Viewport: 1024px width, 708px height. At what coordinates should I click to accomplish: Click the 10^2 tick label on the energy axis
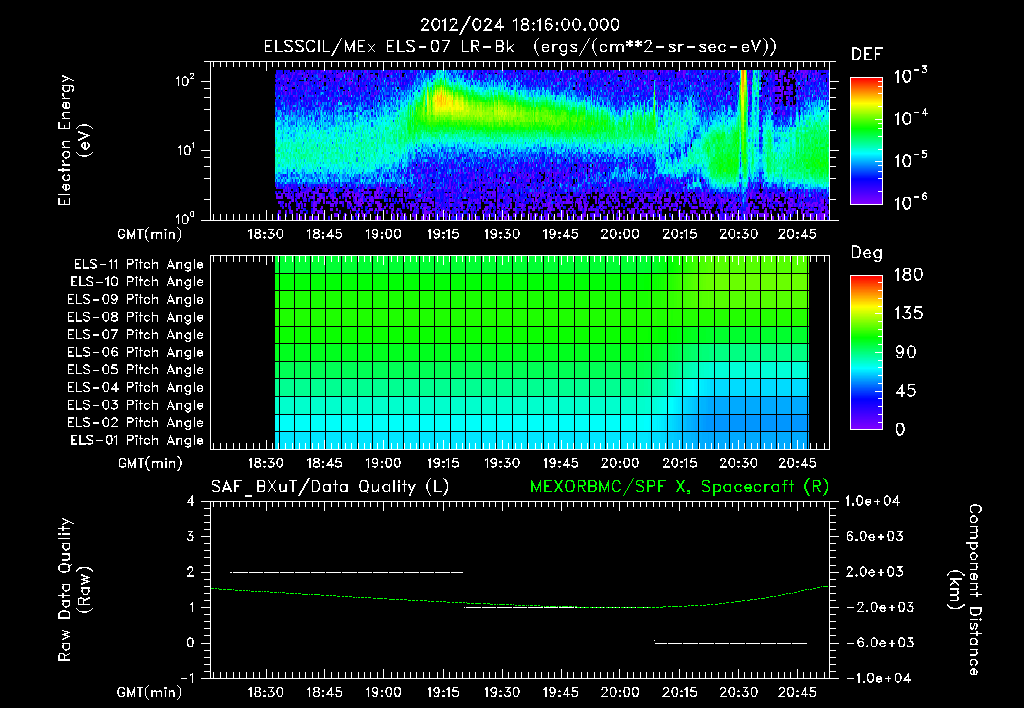tap(185, 81)
